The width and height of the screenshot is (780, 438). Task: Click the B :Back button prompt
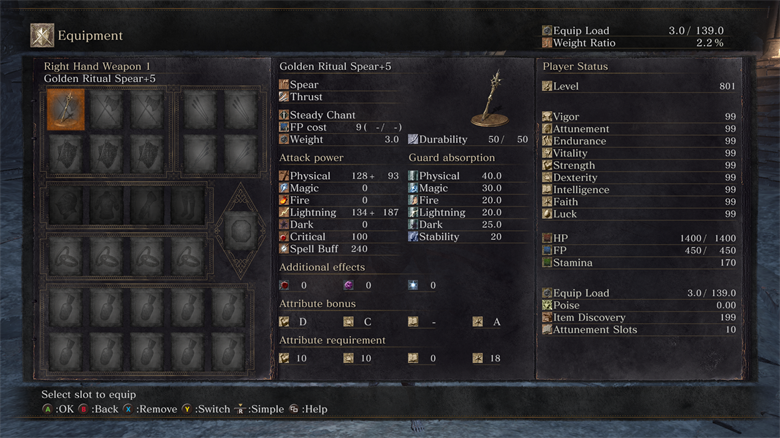coord(98,409)
